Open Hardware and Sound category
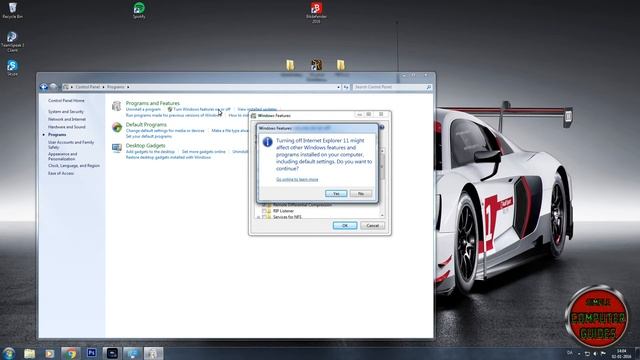 [x=67, y=127]
